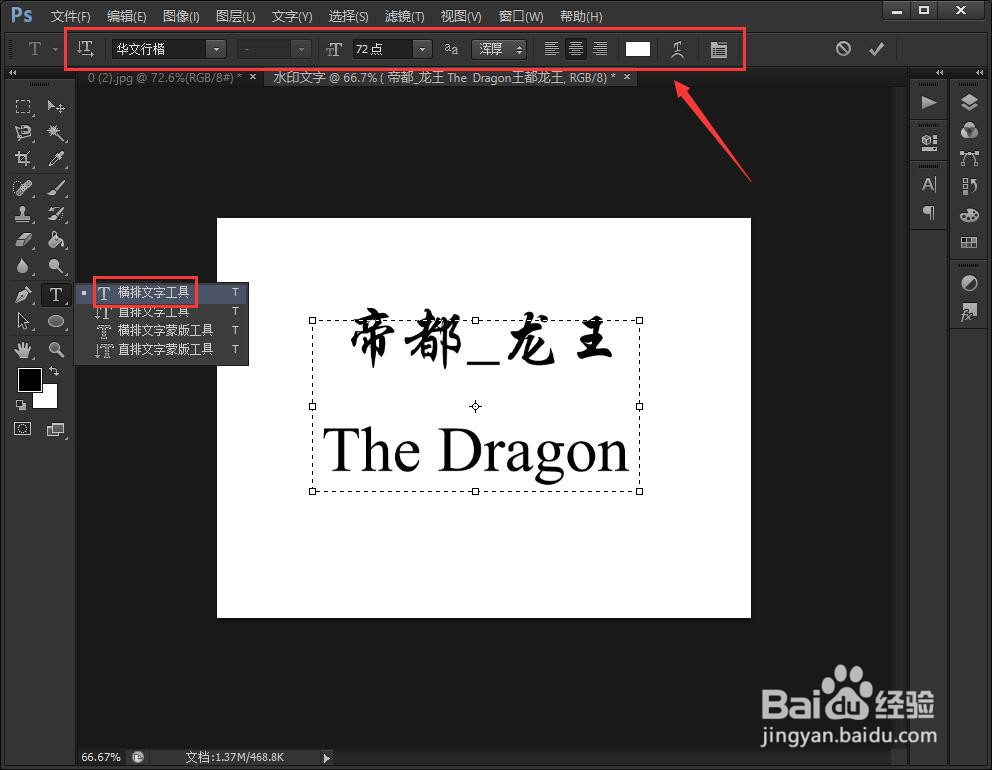This screenshot has height=770, width=992.
Task: Commit the text edit with the checkmark button
Action: coord(877,48)
